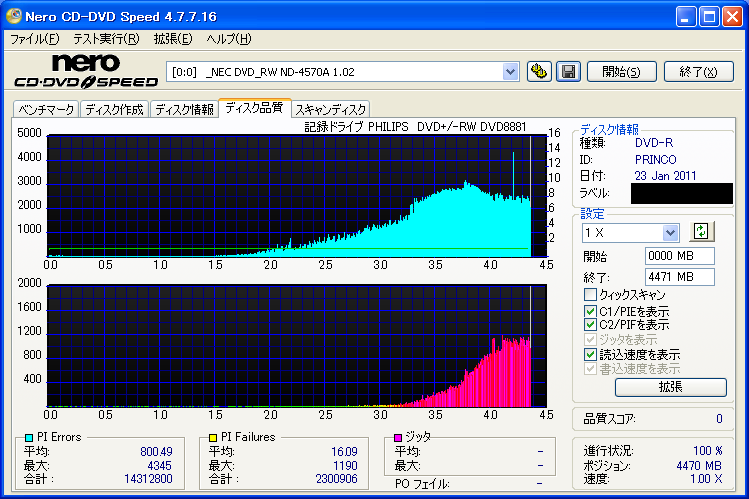This screenshot has height=499, width=749.
Task: Click the PI Errors max value 4345
Action: (x=160, y=465)
